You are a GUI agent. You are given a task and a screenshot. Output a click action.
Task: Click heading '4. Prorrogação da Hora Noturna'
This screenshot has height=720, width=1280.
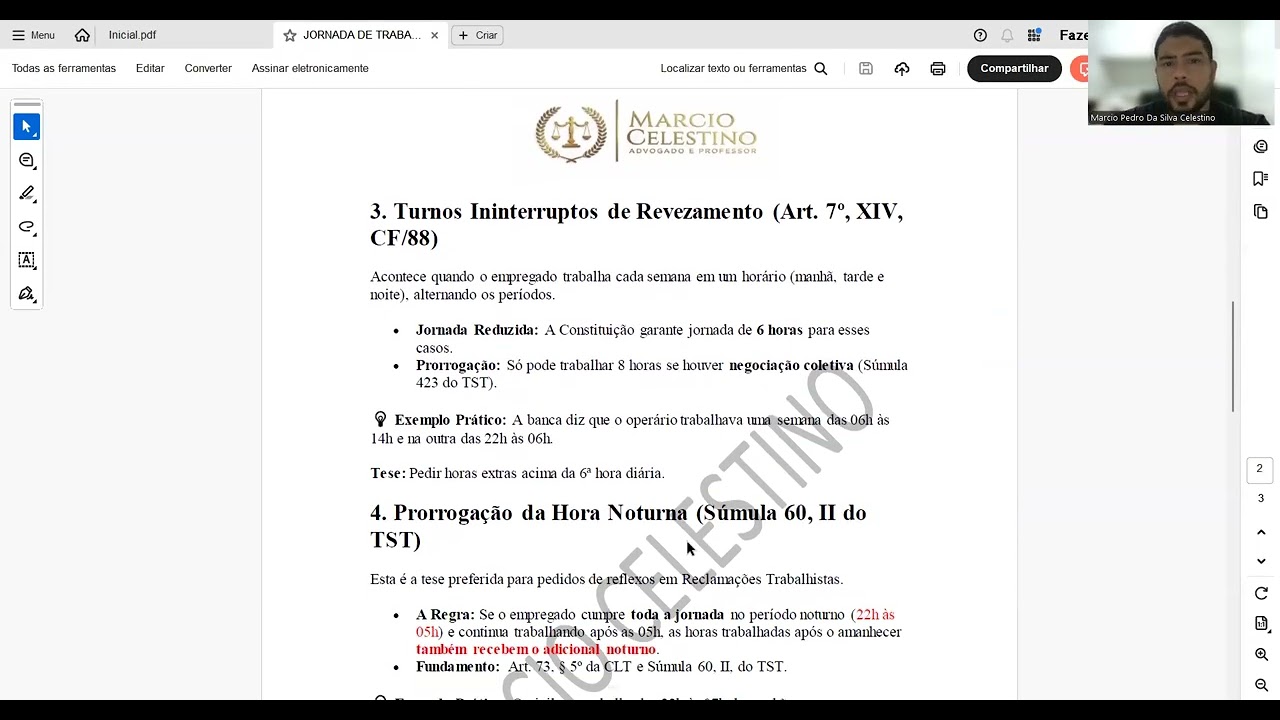pyautogui.click(x=618, y=526)
